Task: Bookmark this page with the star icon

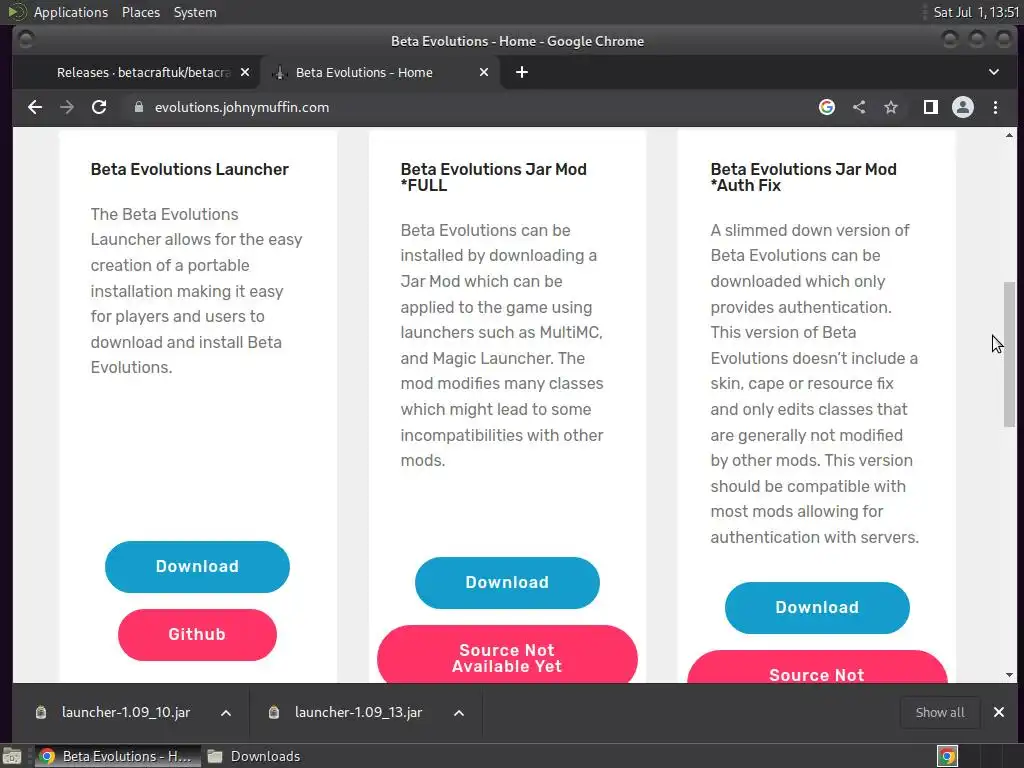Action: (891, 107)
